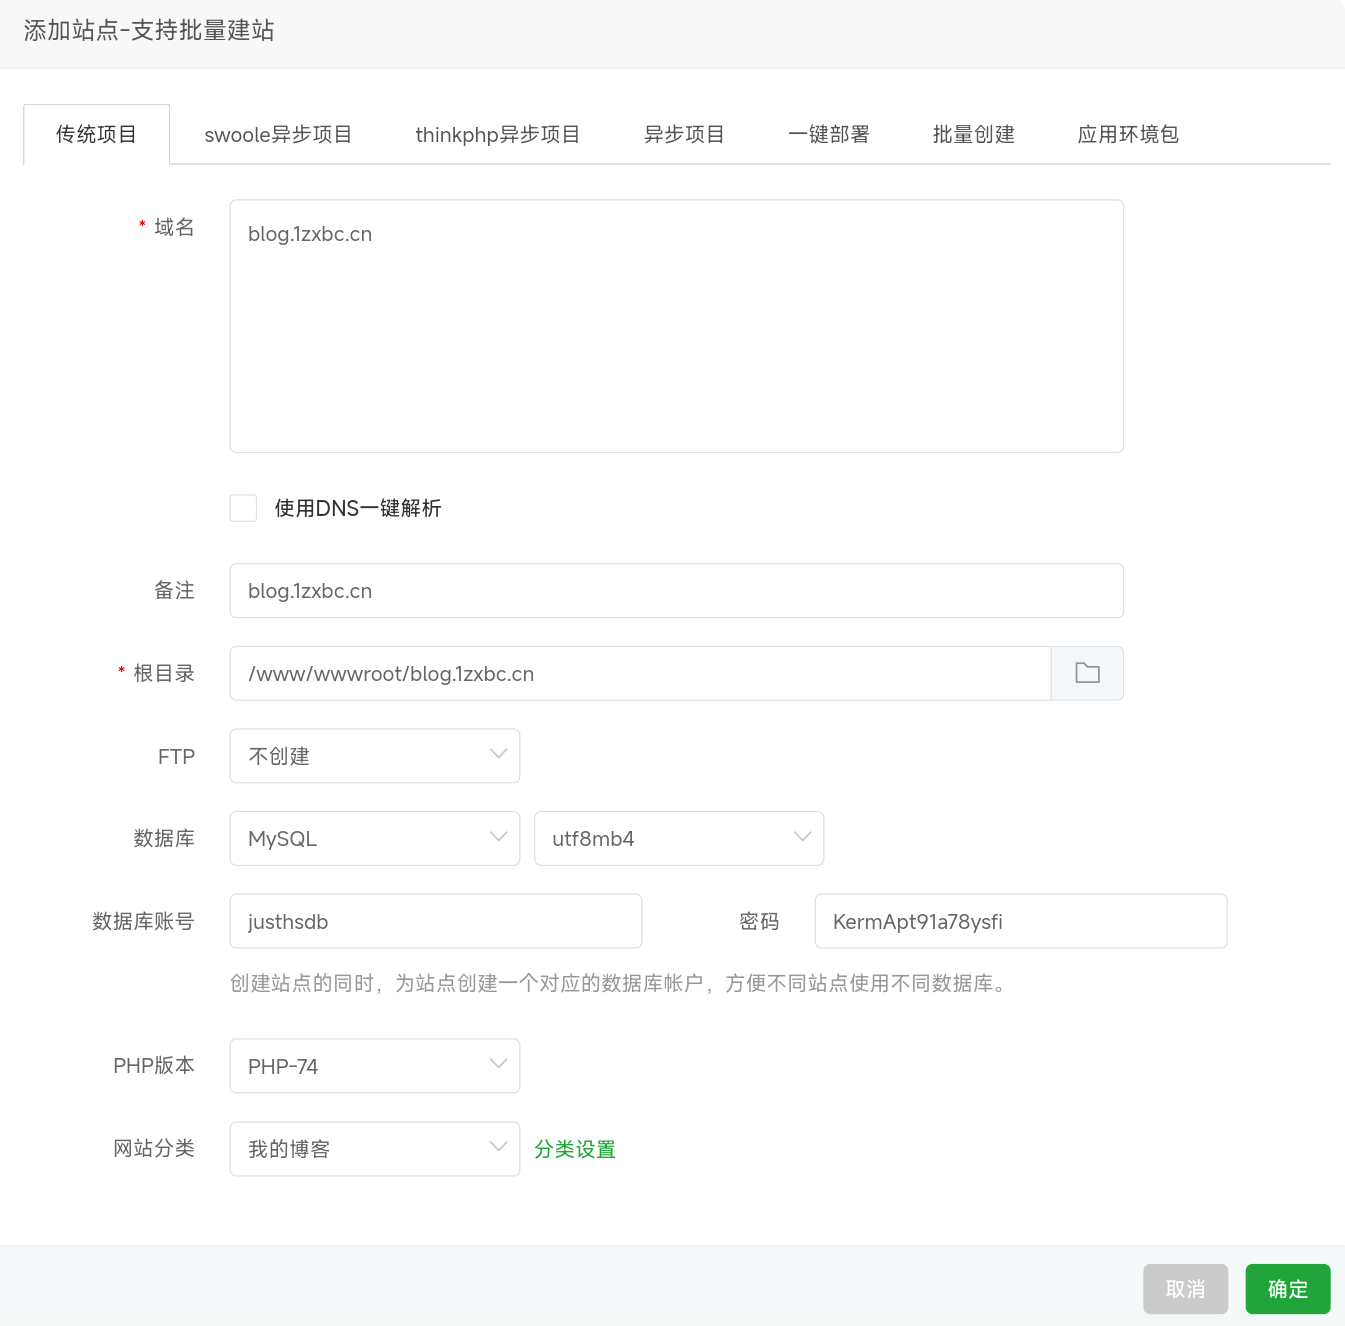
Task: Switch to the swoole异步项目 tab
Action: tap(277, 134)
